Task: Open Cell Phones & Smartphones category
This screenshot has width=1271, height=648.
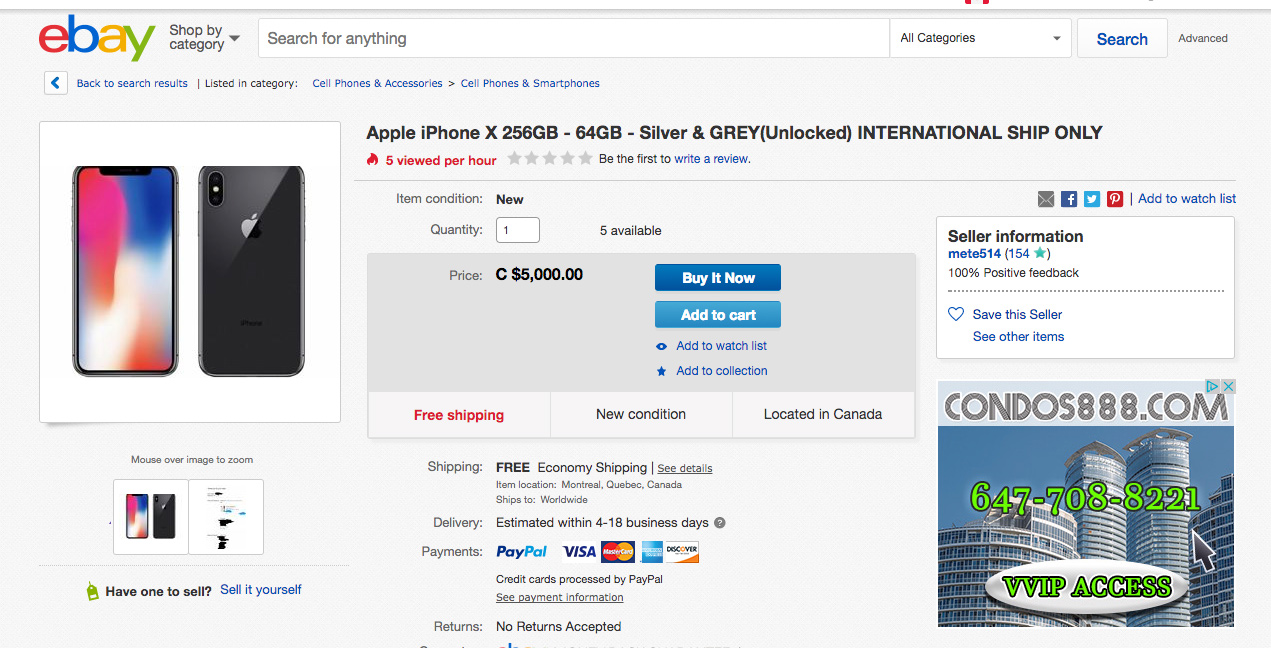Action: point(530,83)
